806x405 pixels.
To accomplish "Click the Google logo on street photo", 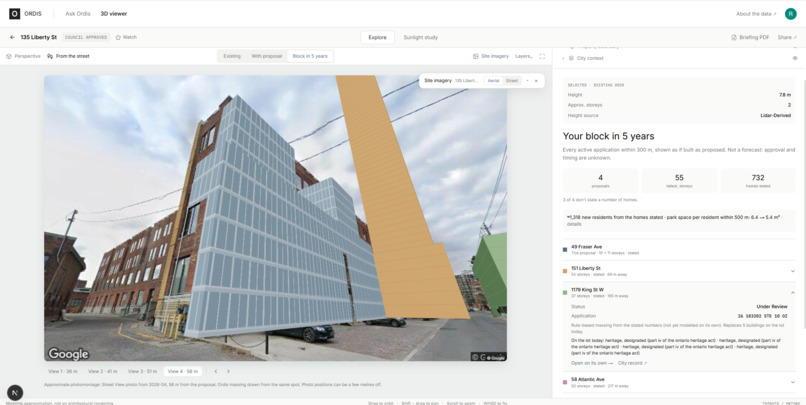I will pyautogui.click(x=68, y=354).
